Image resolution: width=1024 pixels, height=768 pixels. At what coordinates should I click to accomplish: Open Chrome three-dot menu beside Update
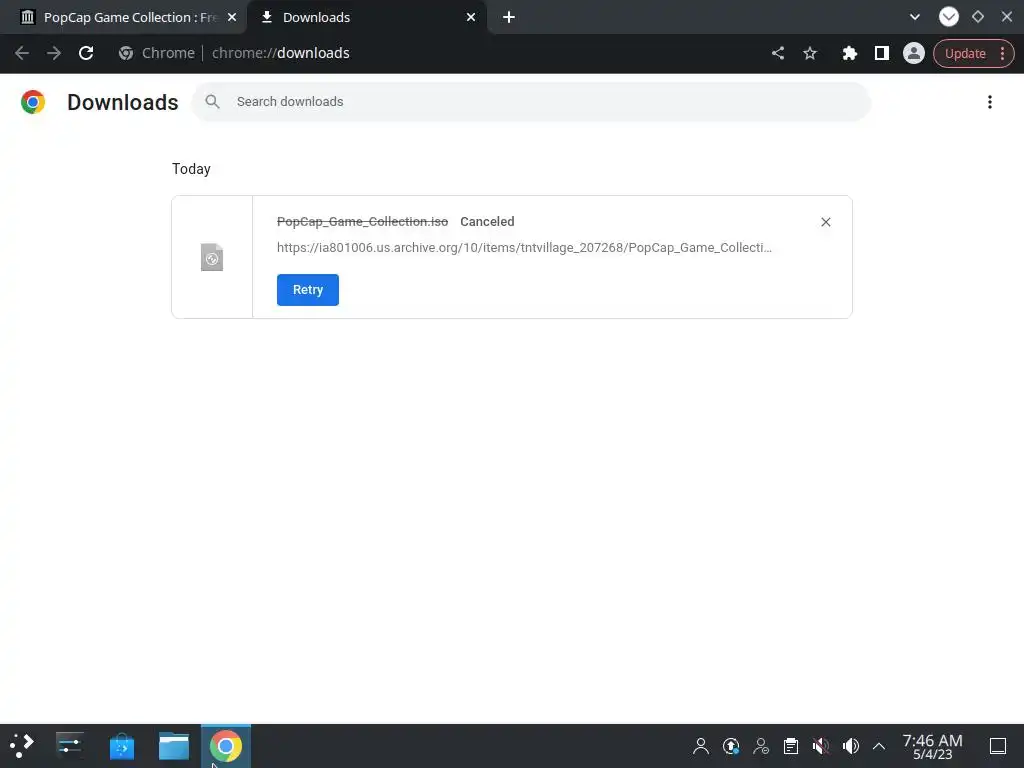coord(1002,54)
